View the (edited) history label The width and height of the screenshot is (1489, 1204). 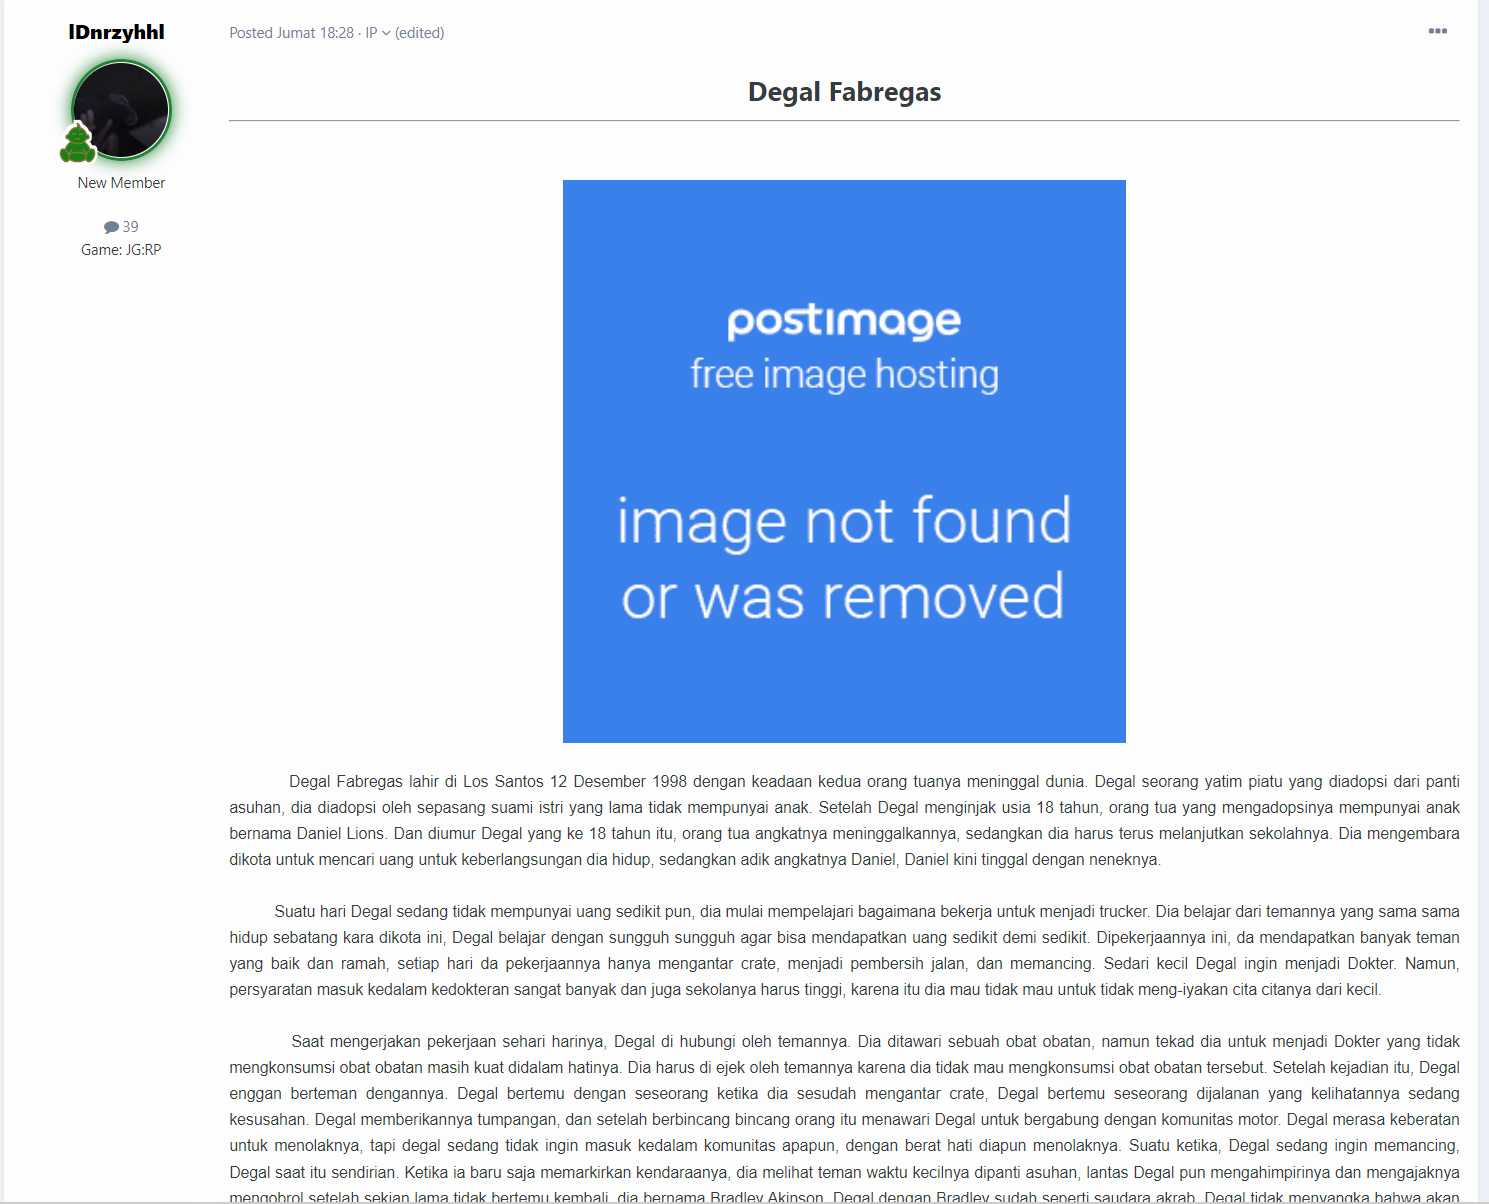point(420,33)
